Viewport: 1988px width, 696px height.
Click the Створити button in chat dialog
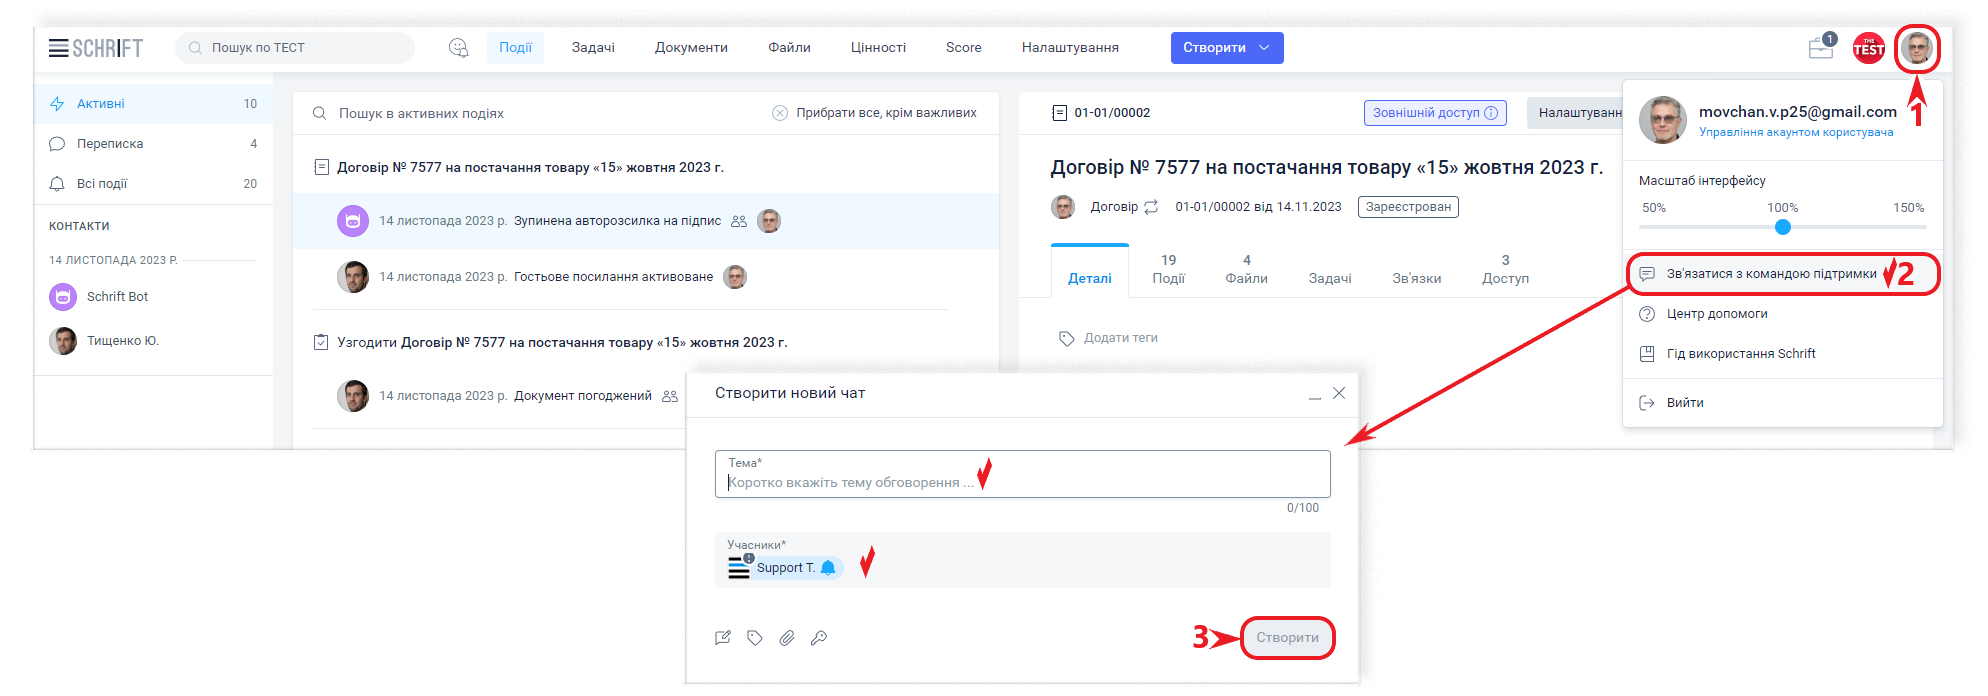[x=1287, y=638]
